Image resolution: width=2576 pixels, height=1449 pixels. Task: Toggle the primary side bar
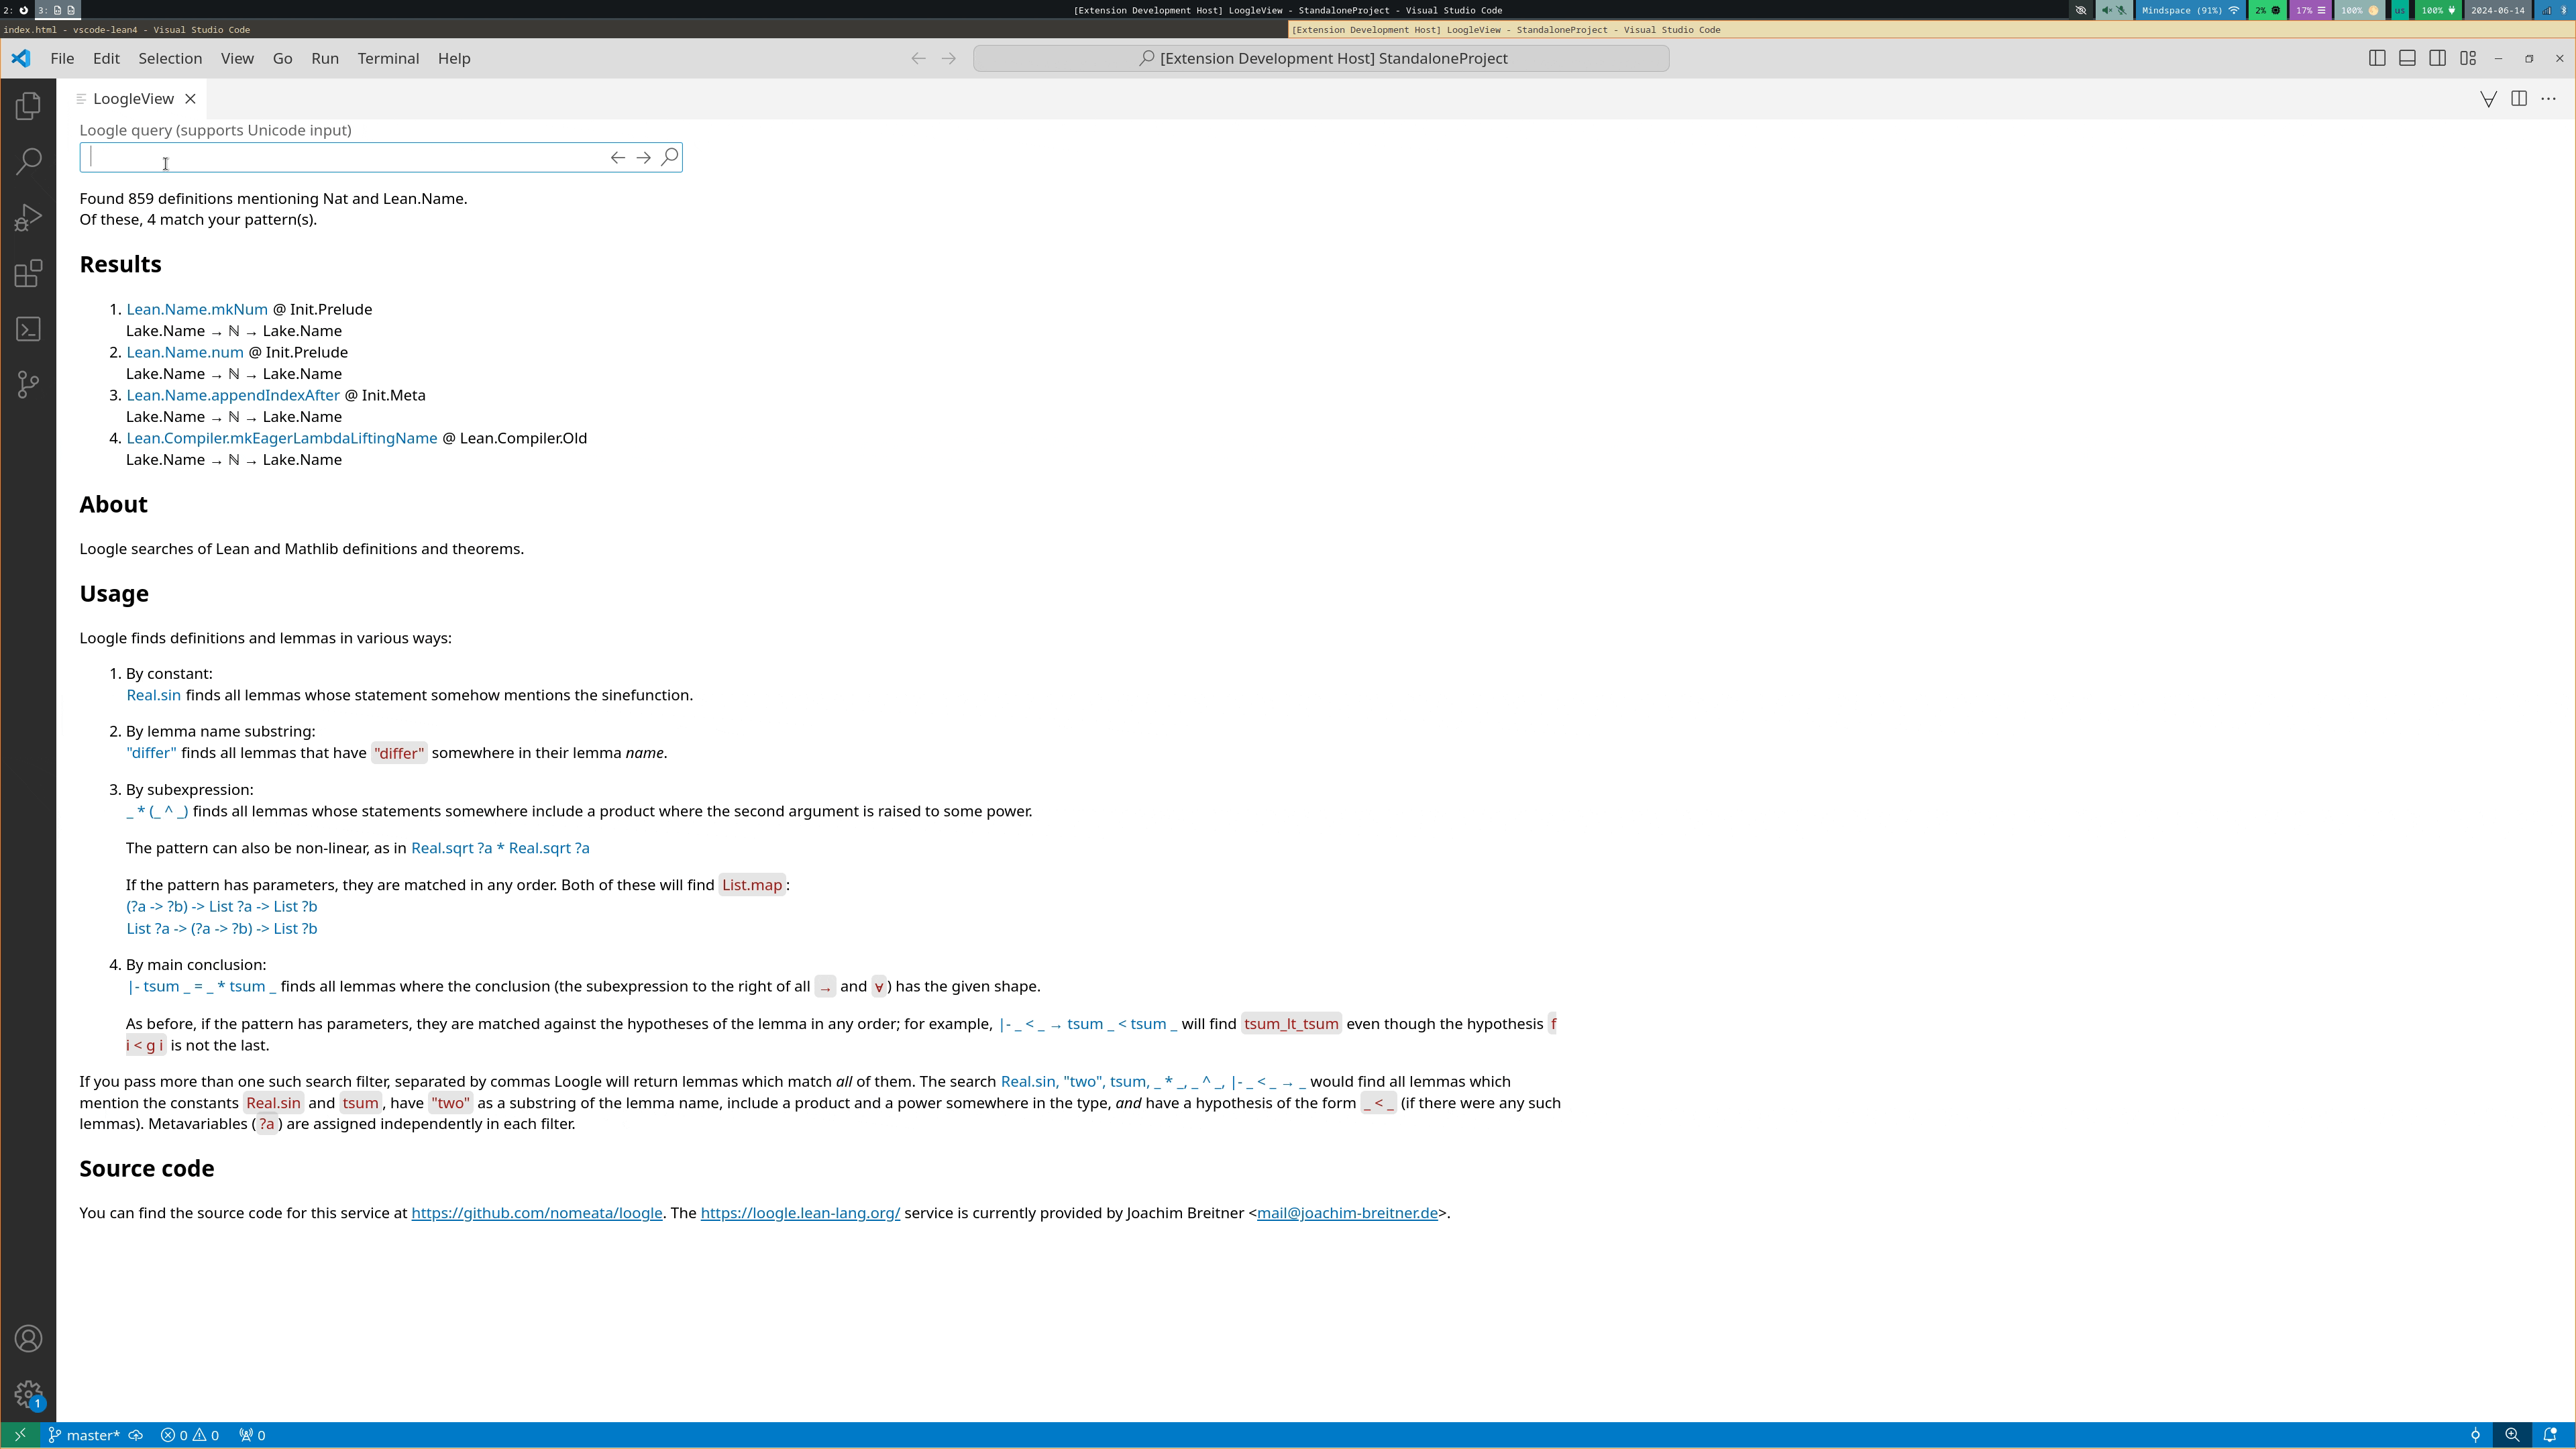click(2377, 58)
